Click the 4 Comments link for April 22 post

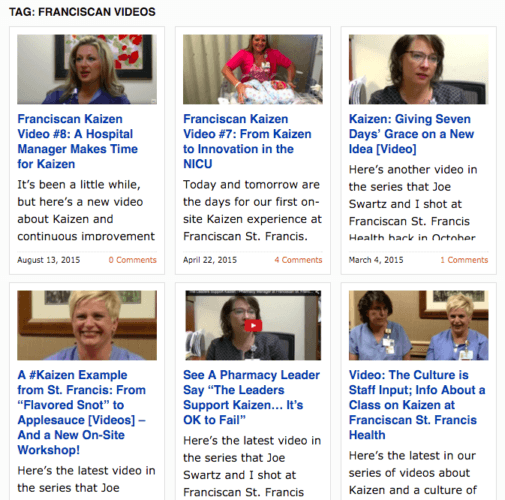(298, 260)
